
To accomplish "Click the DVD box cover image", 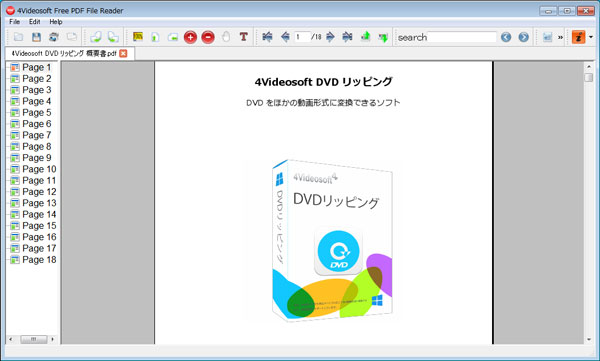I will pyautogui.click(x=332, y=240).
